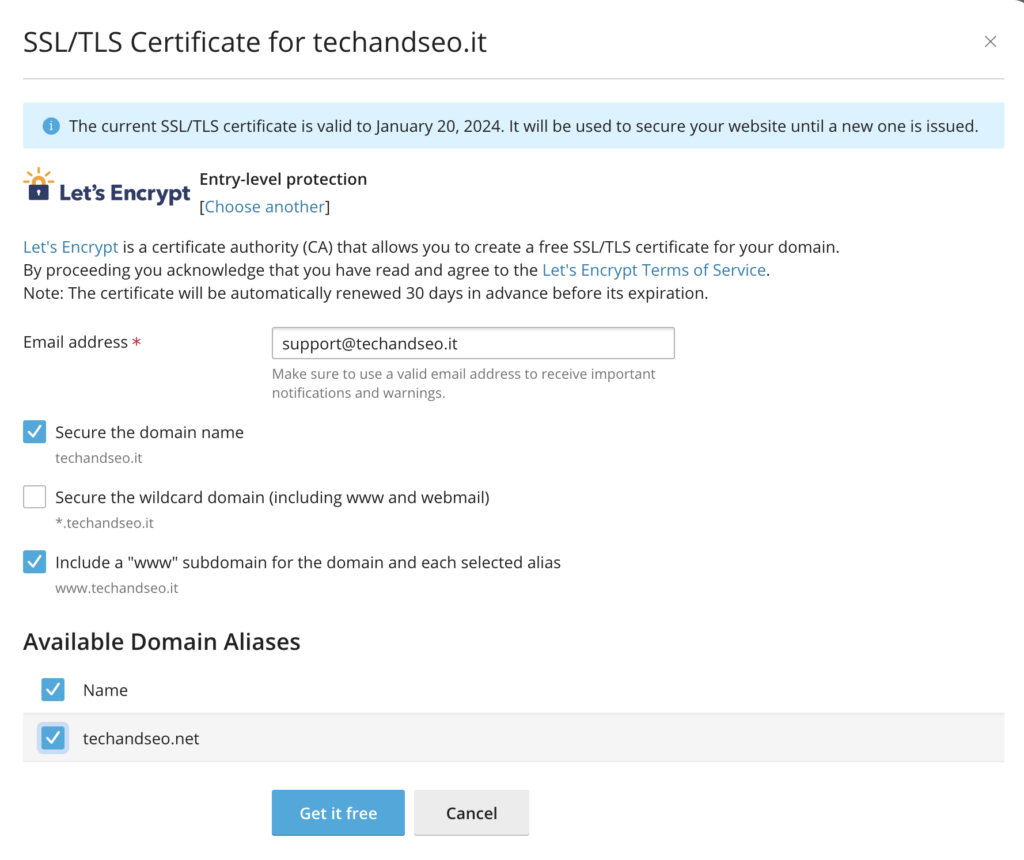Close the SSL/TLS Certificate dialog
This screenshot has height=860, width=1024.
(x=990, y=42)
